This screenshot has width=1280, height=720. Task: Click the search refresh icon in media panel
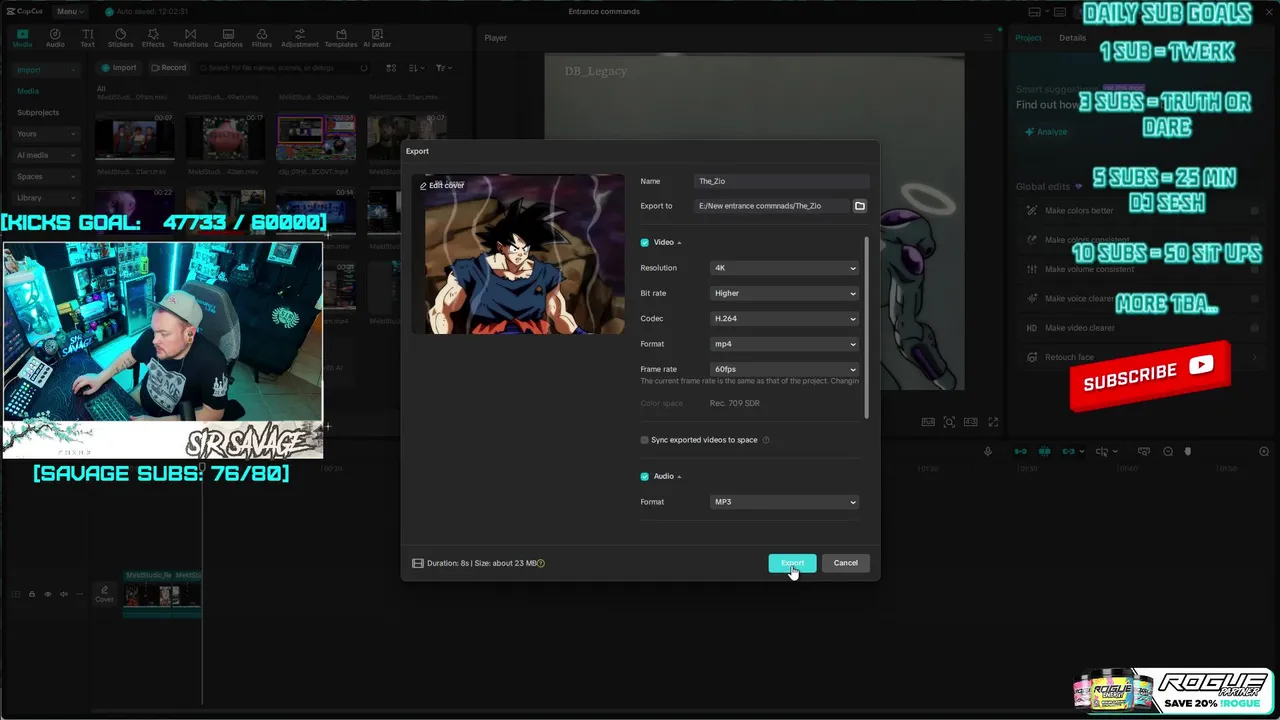[x=364, y=68]
